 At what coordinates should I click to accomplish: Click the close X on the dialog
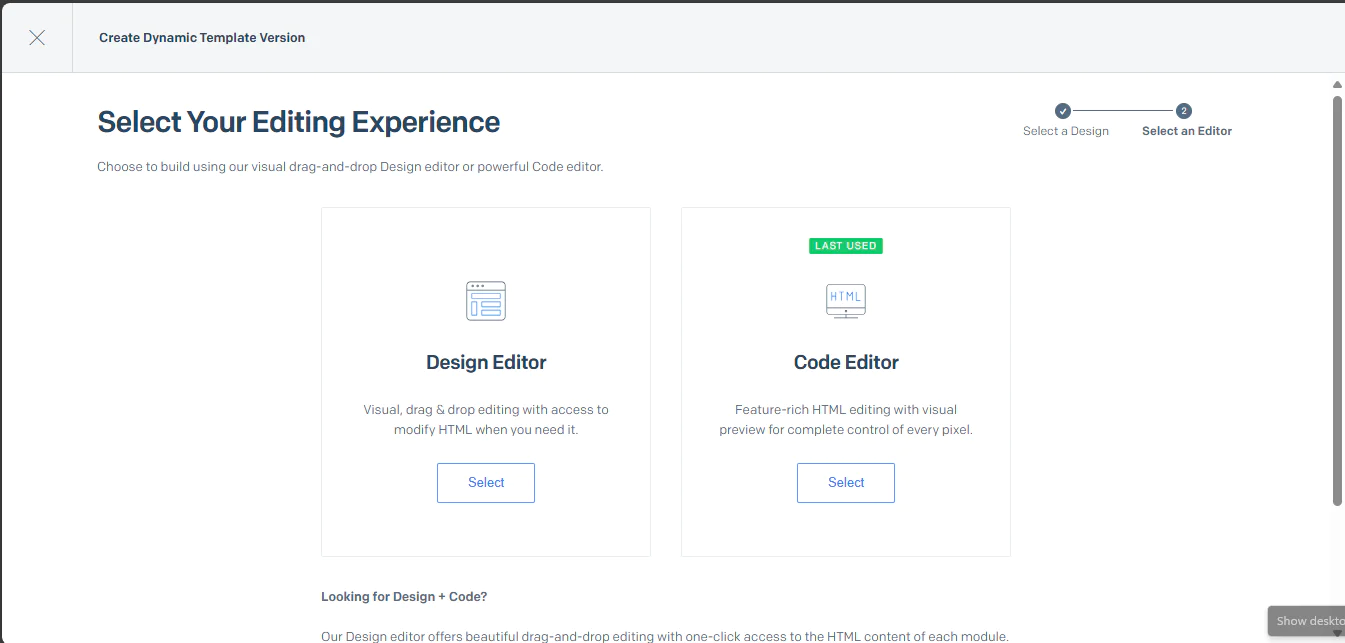click(37, 37)
